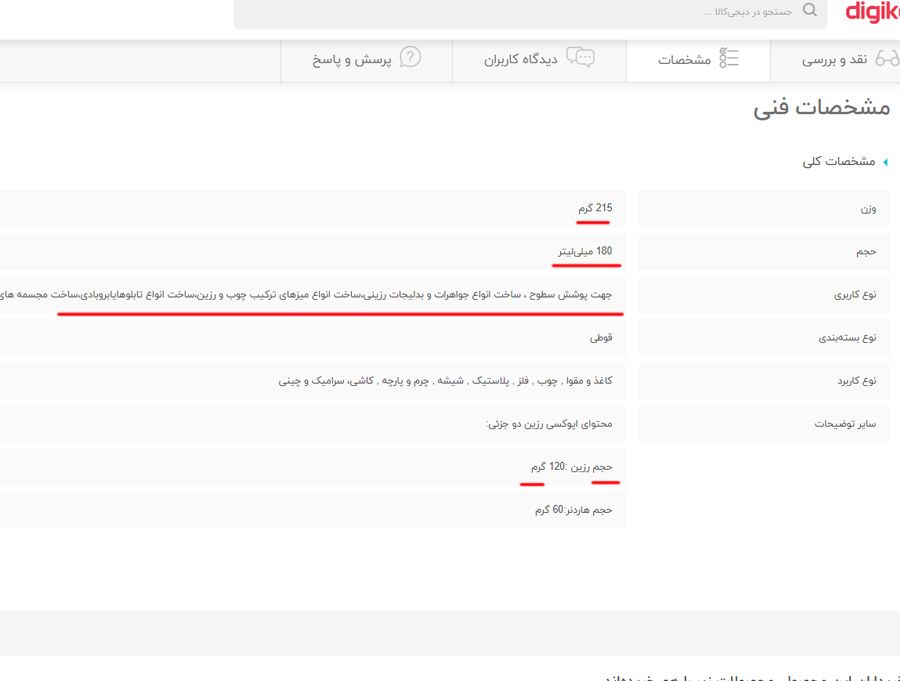The width and height of the screenshot is (900, 681).
Task: Select the نوع کاربرد label cell
Action: tap(764, 381)
